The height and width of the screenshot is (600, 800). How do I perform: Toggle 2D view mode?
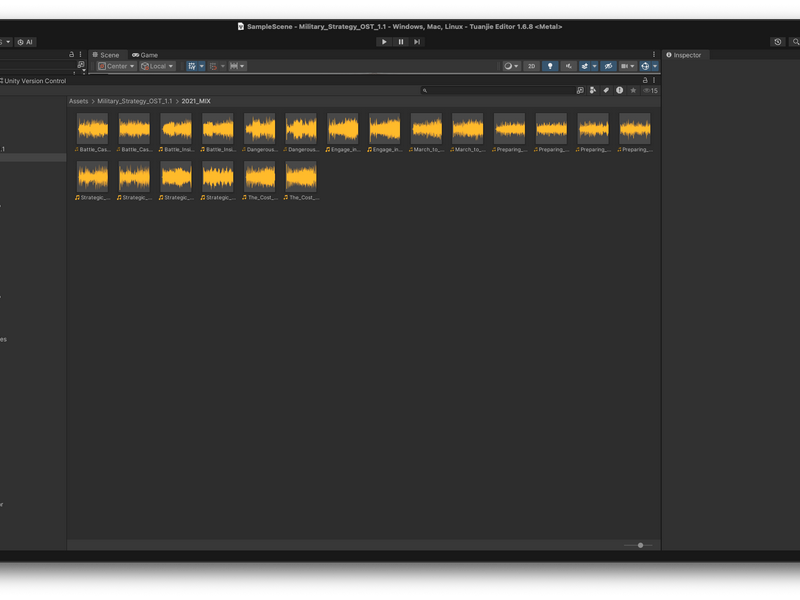point(531,66)
